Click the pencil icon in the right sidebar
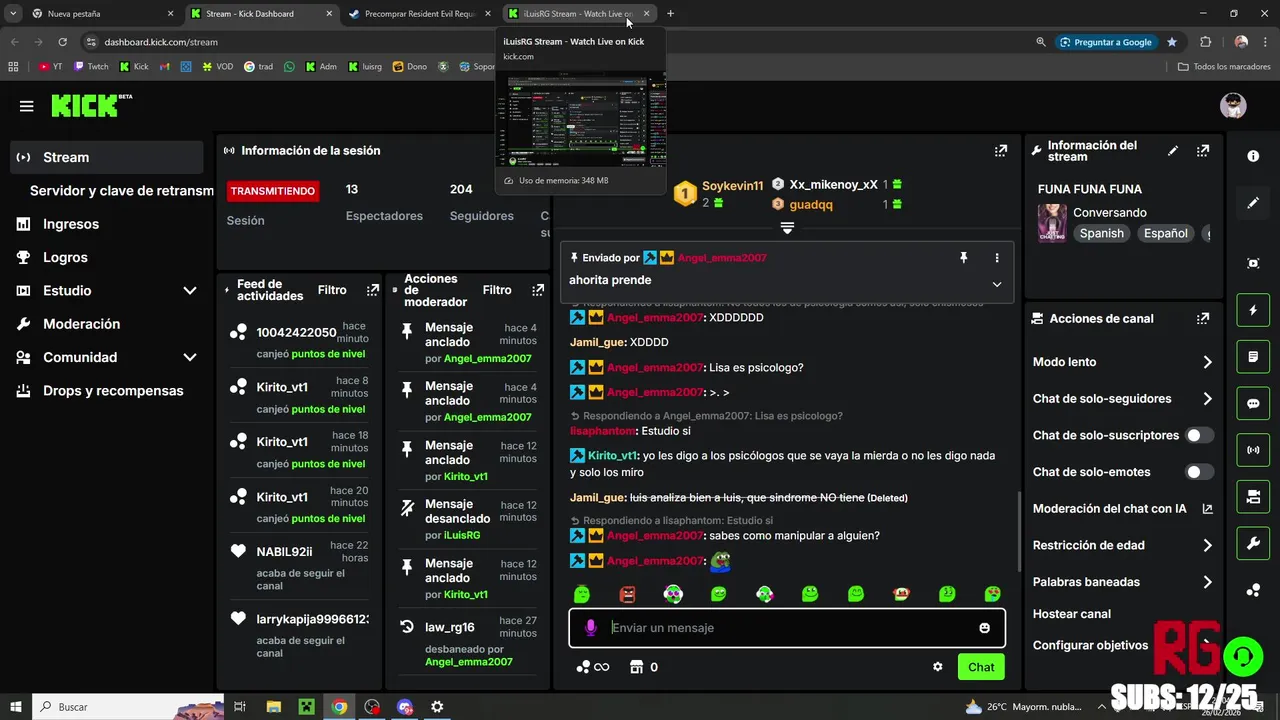Viewport: 1280px width, 720px height. coord(1253,203)
